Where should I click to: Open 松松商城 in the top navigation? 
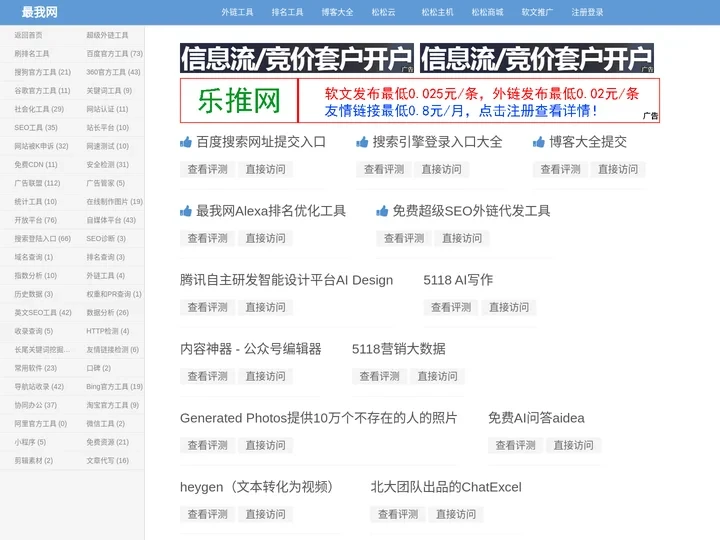[488, 12]
